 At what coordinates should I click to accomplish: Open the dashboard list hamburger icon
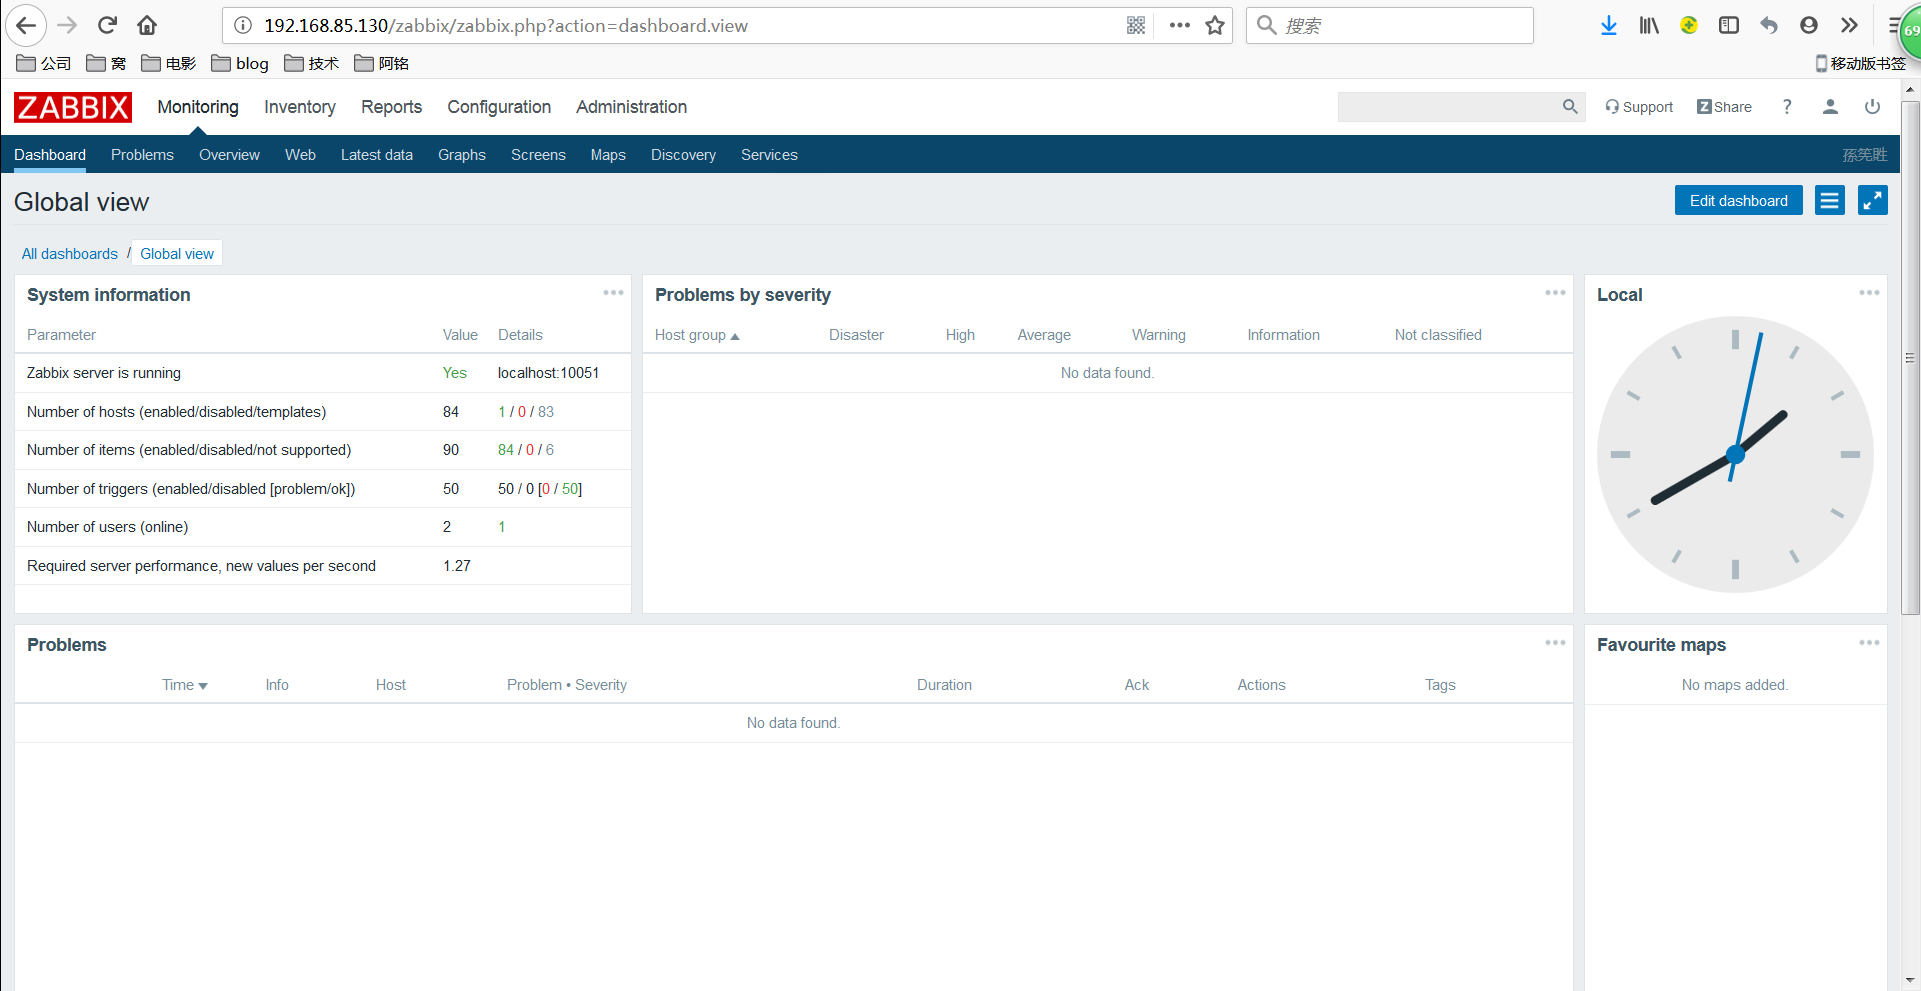[1829, 200]
